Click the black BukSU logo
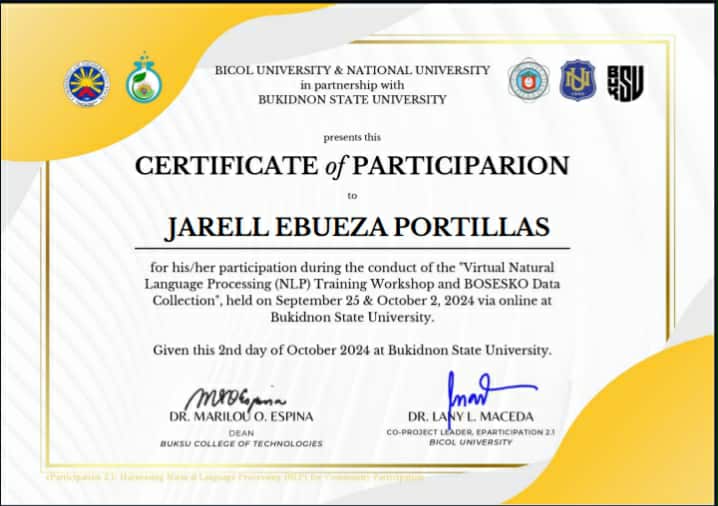The height and width of the screenshot is (506, 718). 626,83
